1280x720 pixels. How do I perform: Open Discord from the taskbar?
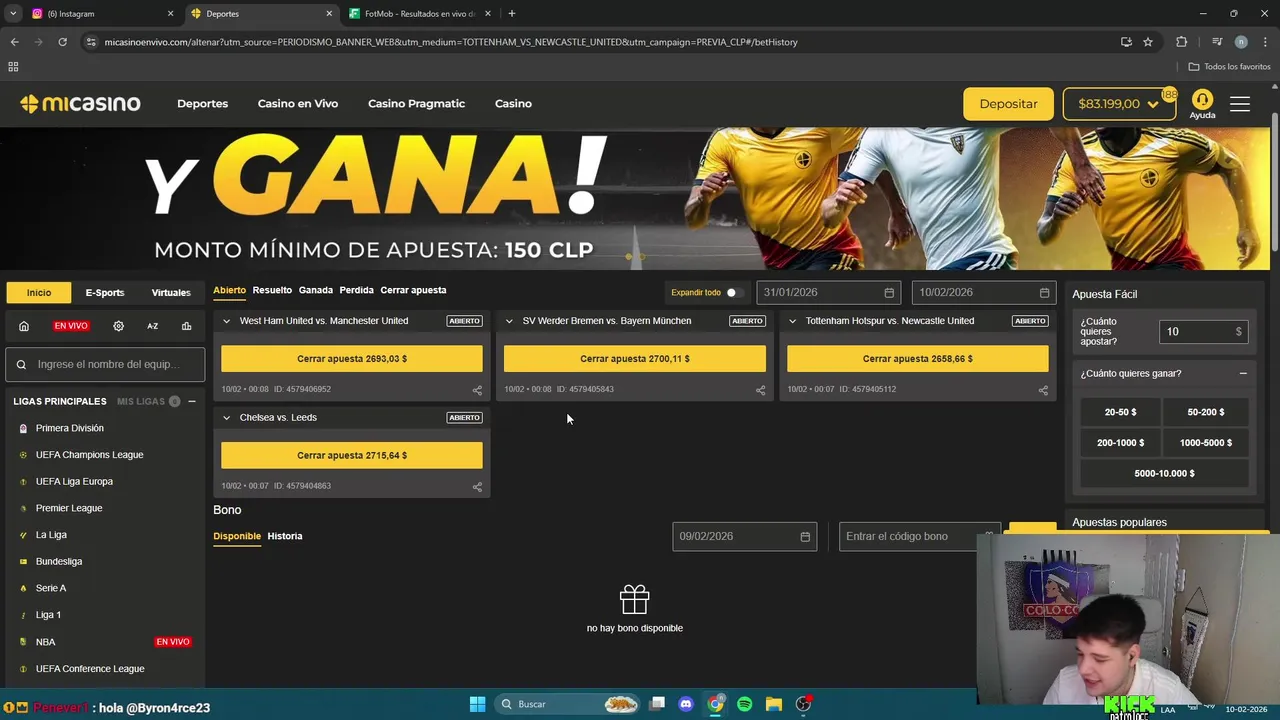[x=685, y=704]
